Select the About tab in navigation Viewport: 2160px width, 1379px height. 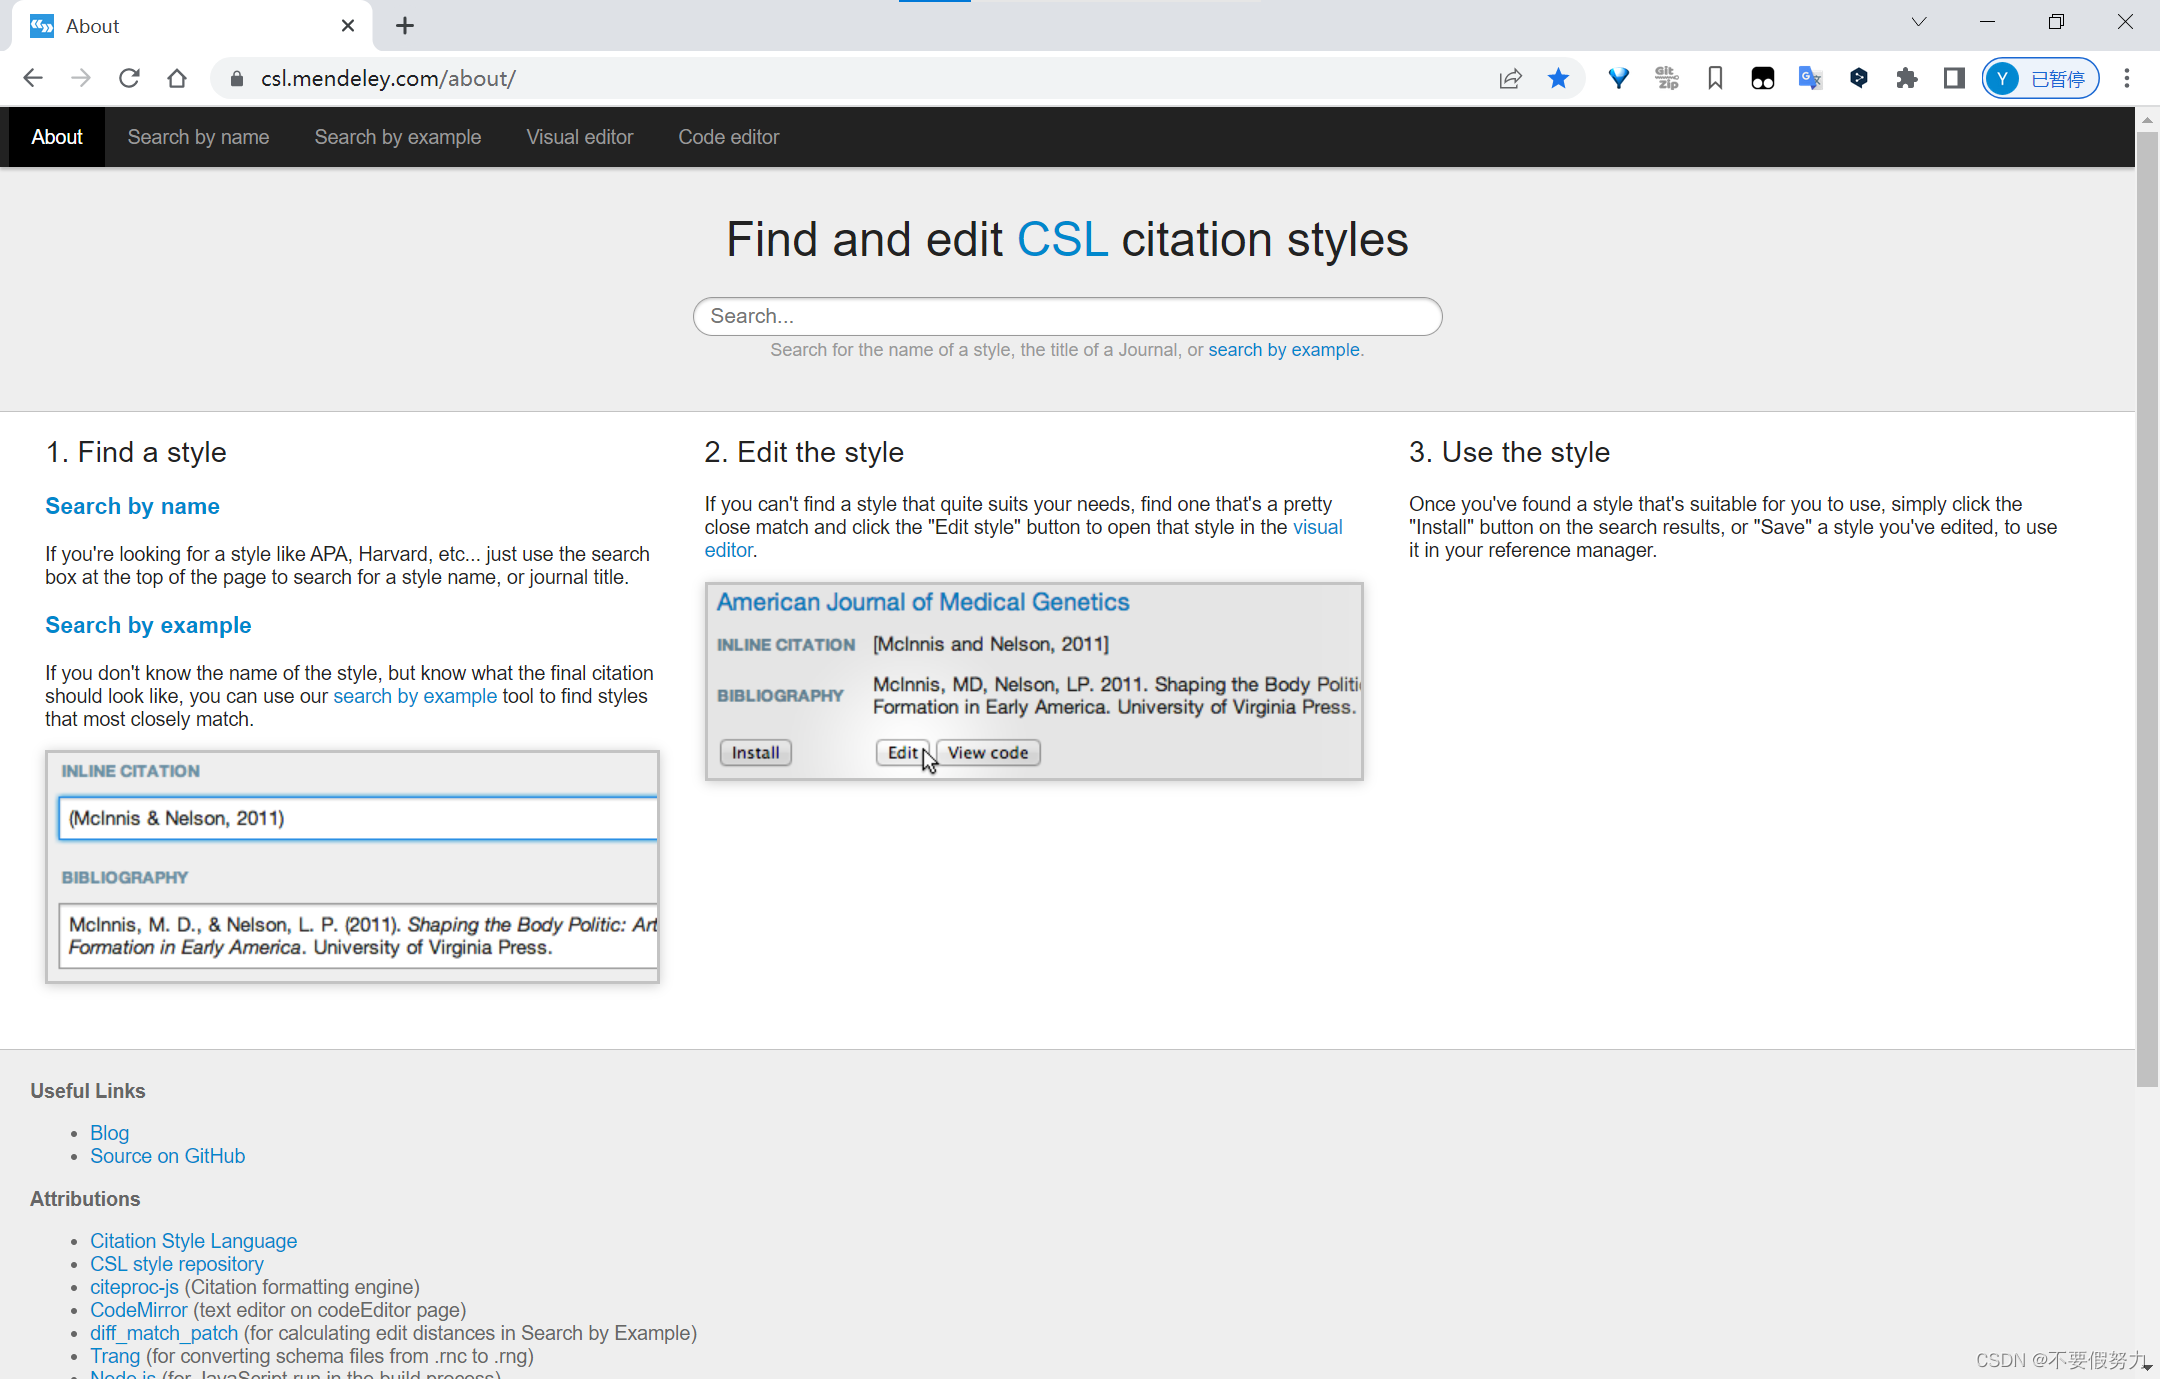pyautogui.click(x=57, y=137)
